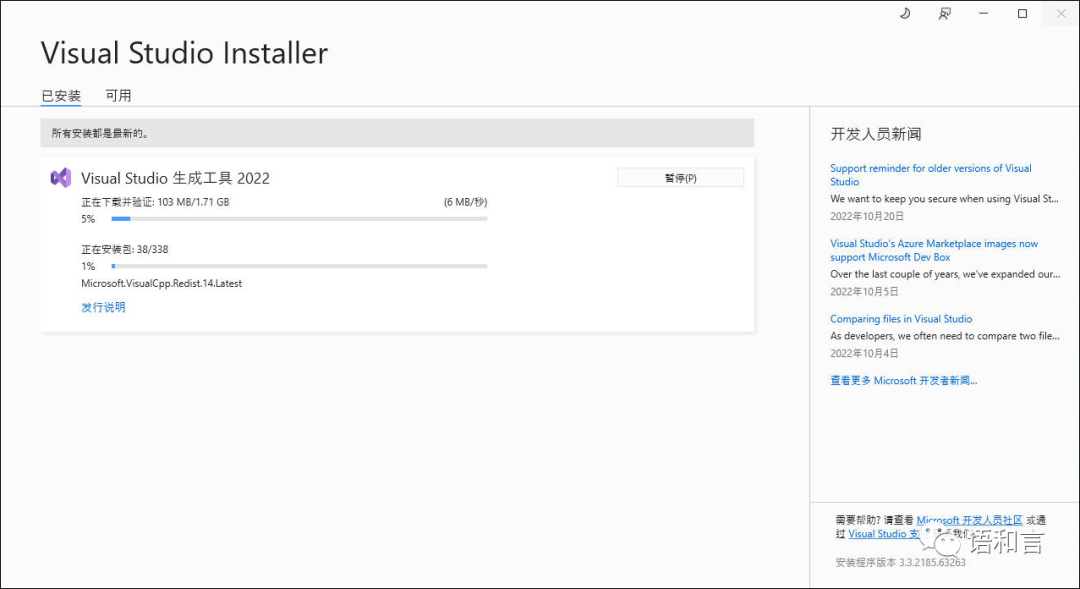Pause installation with 暂停(P) button
Image resolution: width=1080 pixels, height=589 pixels.
pyautogui.click(x=681, y=178)
